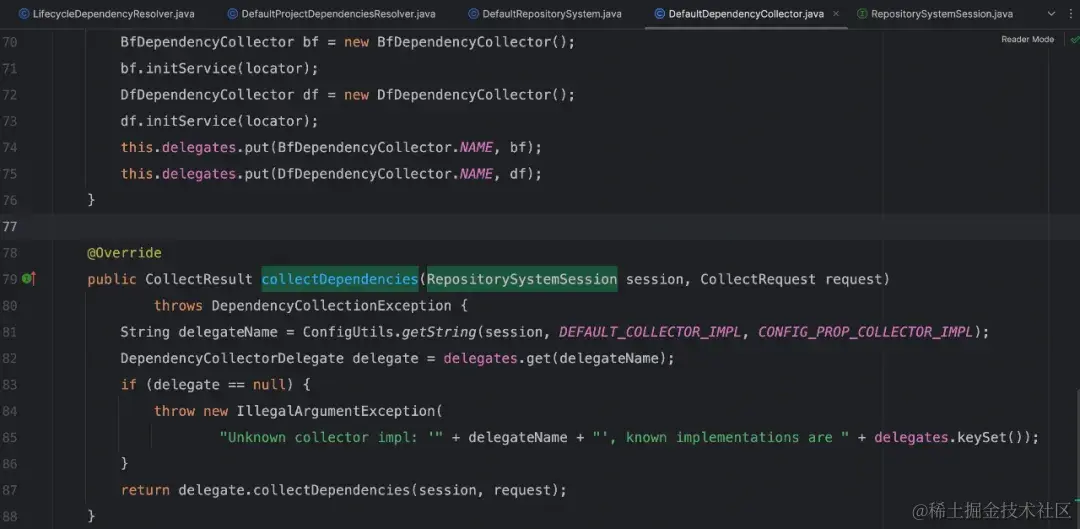1080x529 pixels.
Task: Click getString method call
Action: 439,332
